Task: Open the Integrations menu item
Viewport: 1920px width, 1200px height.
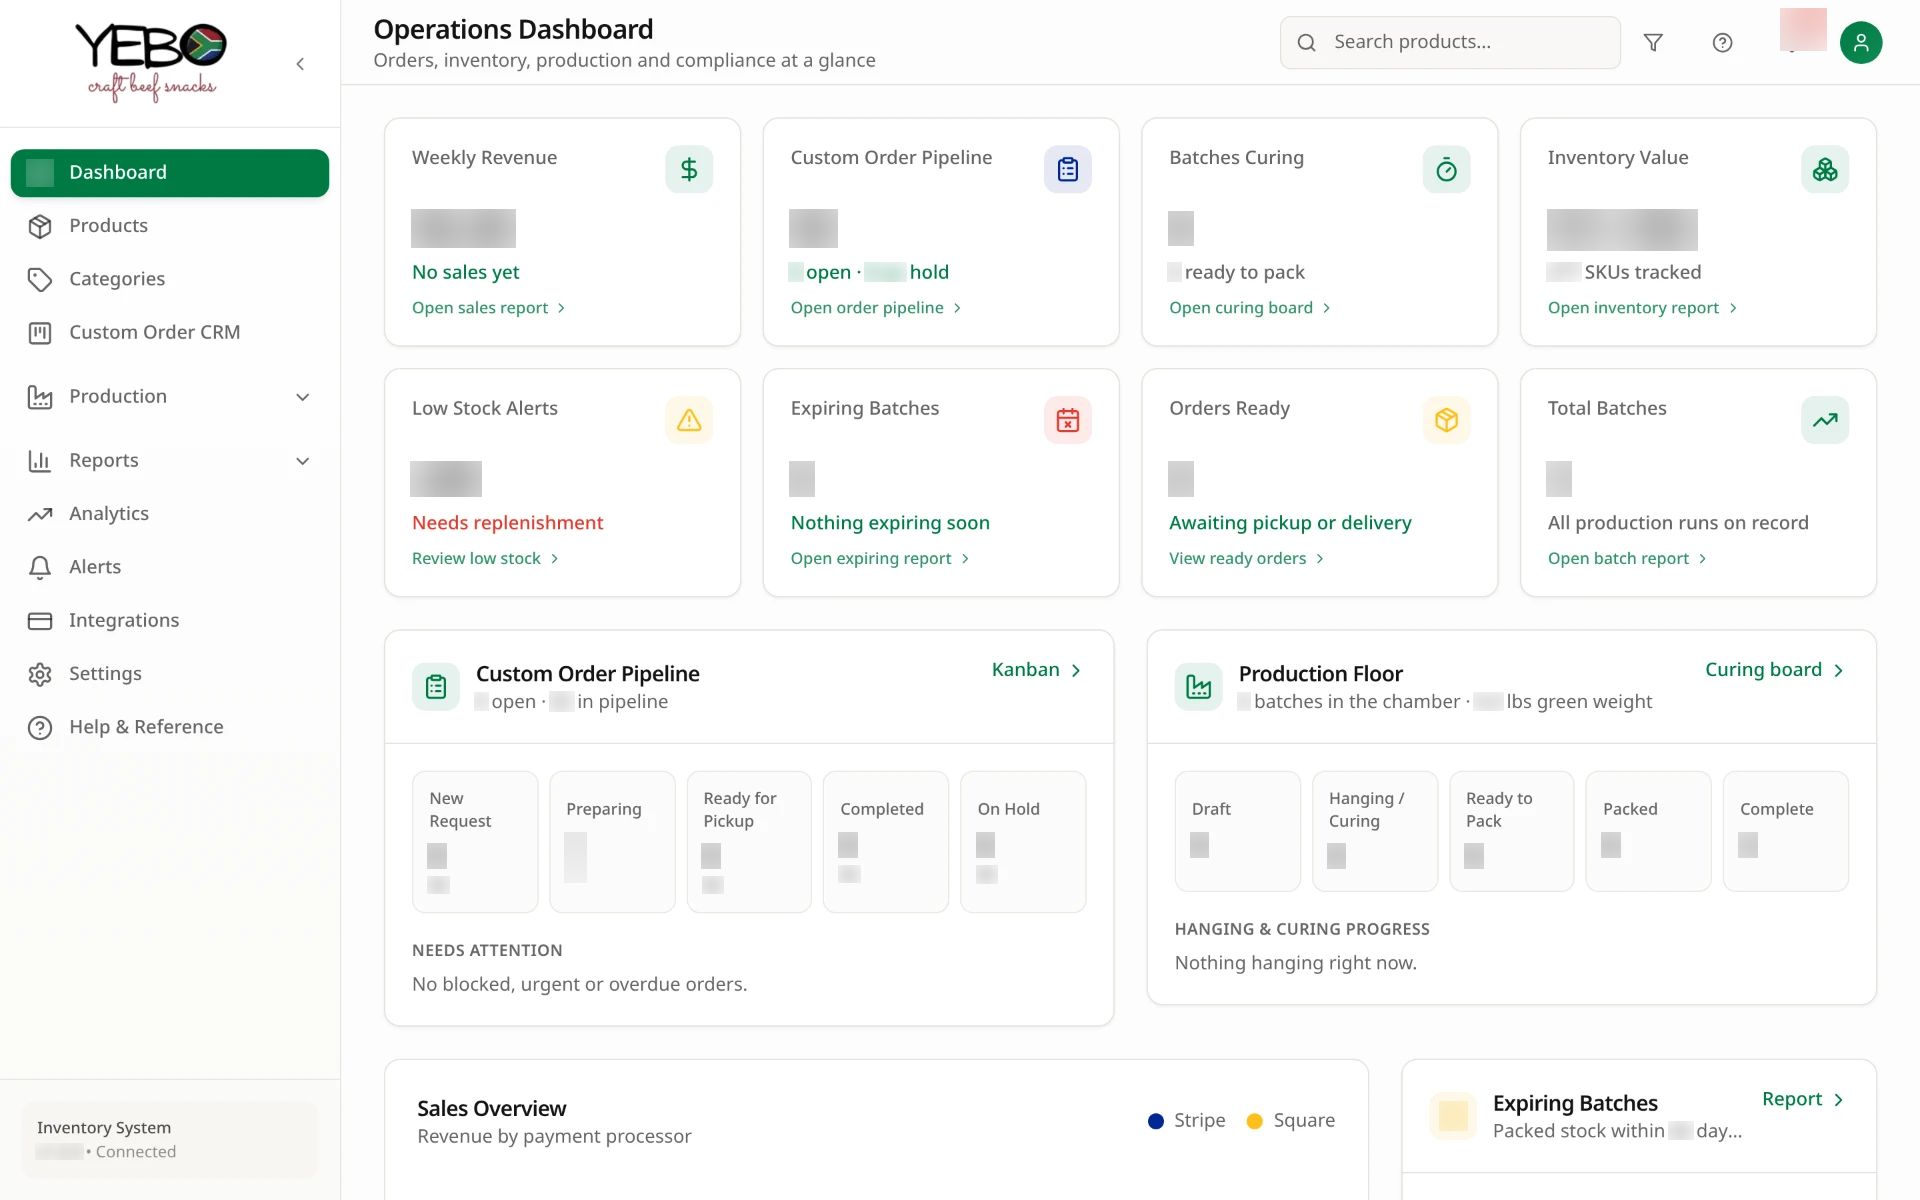Action: (x=170, y=621)
